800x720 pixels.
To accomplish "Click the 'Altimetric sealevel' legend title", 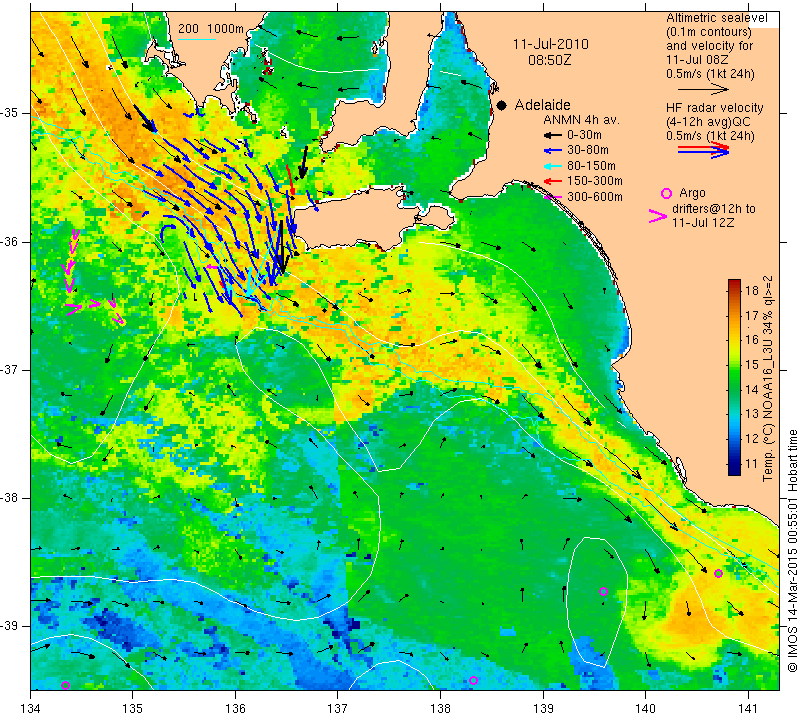I will pos(717,18).
